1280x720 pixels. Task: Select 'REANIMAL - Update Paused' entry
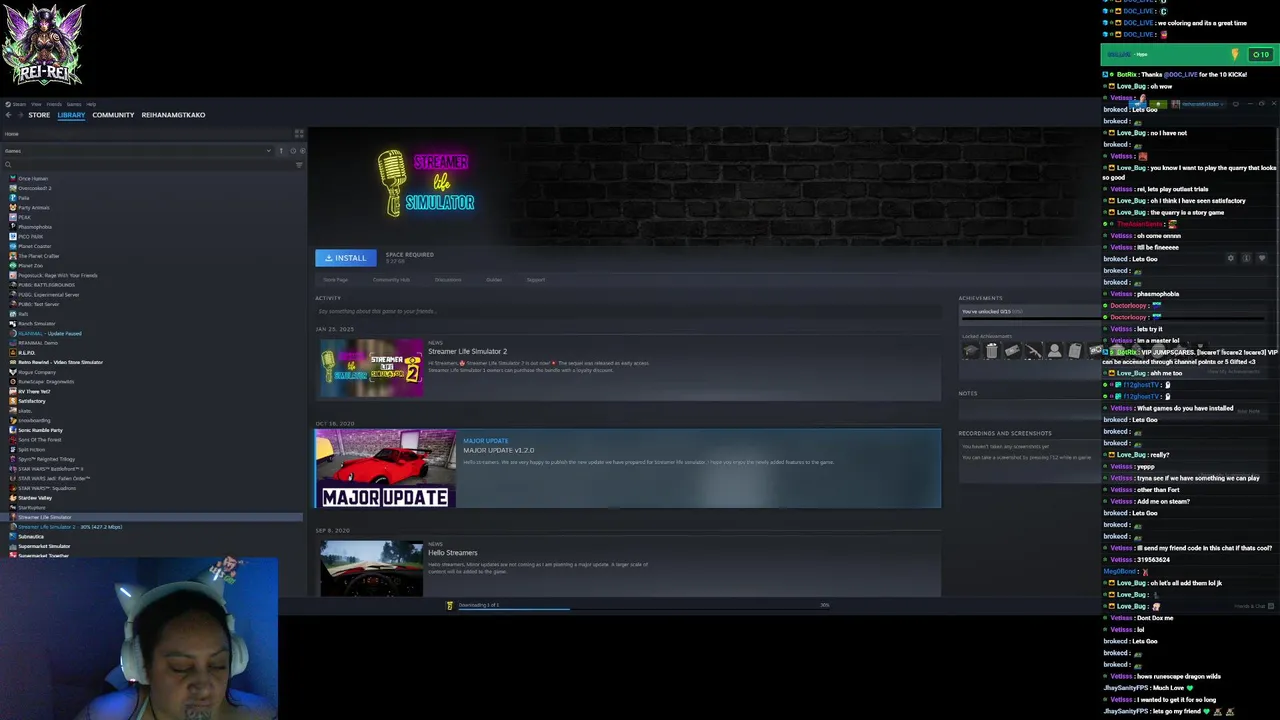click(x=50, y=333)
